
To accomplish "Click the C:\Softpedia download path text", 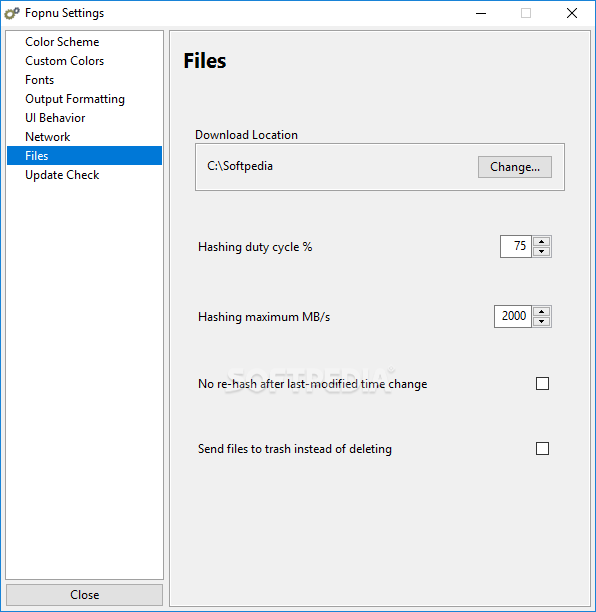I will pos(240,166).
